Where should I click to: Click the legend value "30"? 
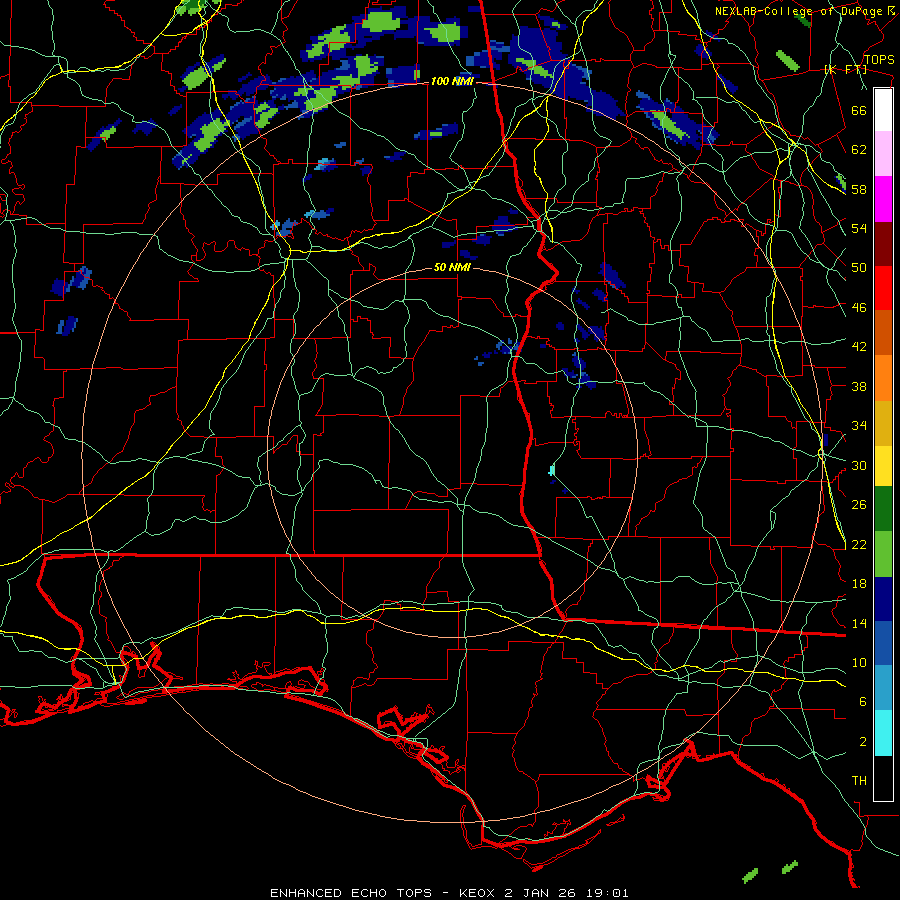point(859,465)
